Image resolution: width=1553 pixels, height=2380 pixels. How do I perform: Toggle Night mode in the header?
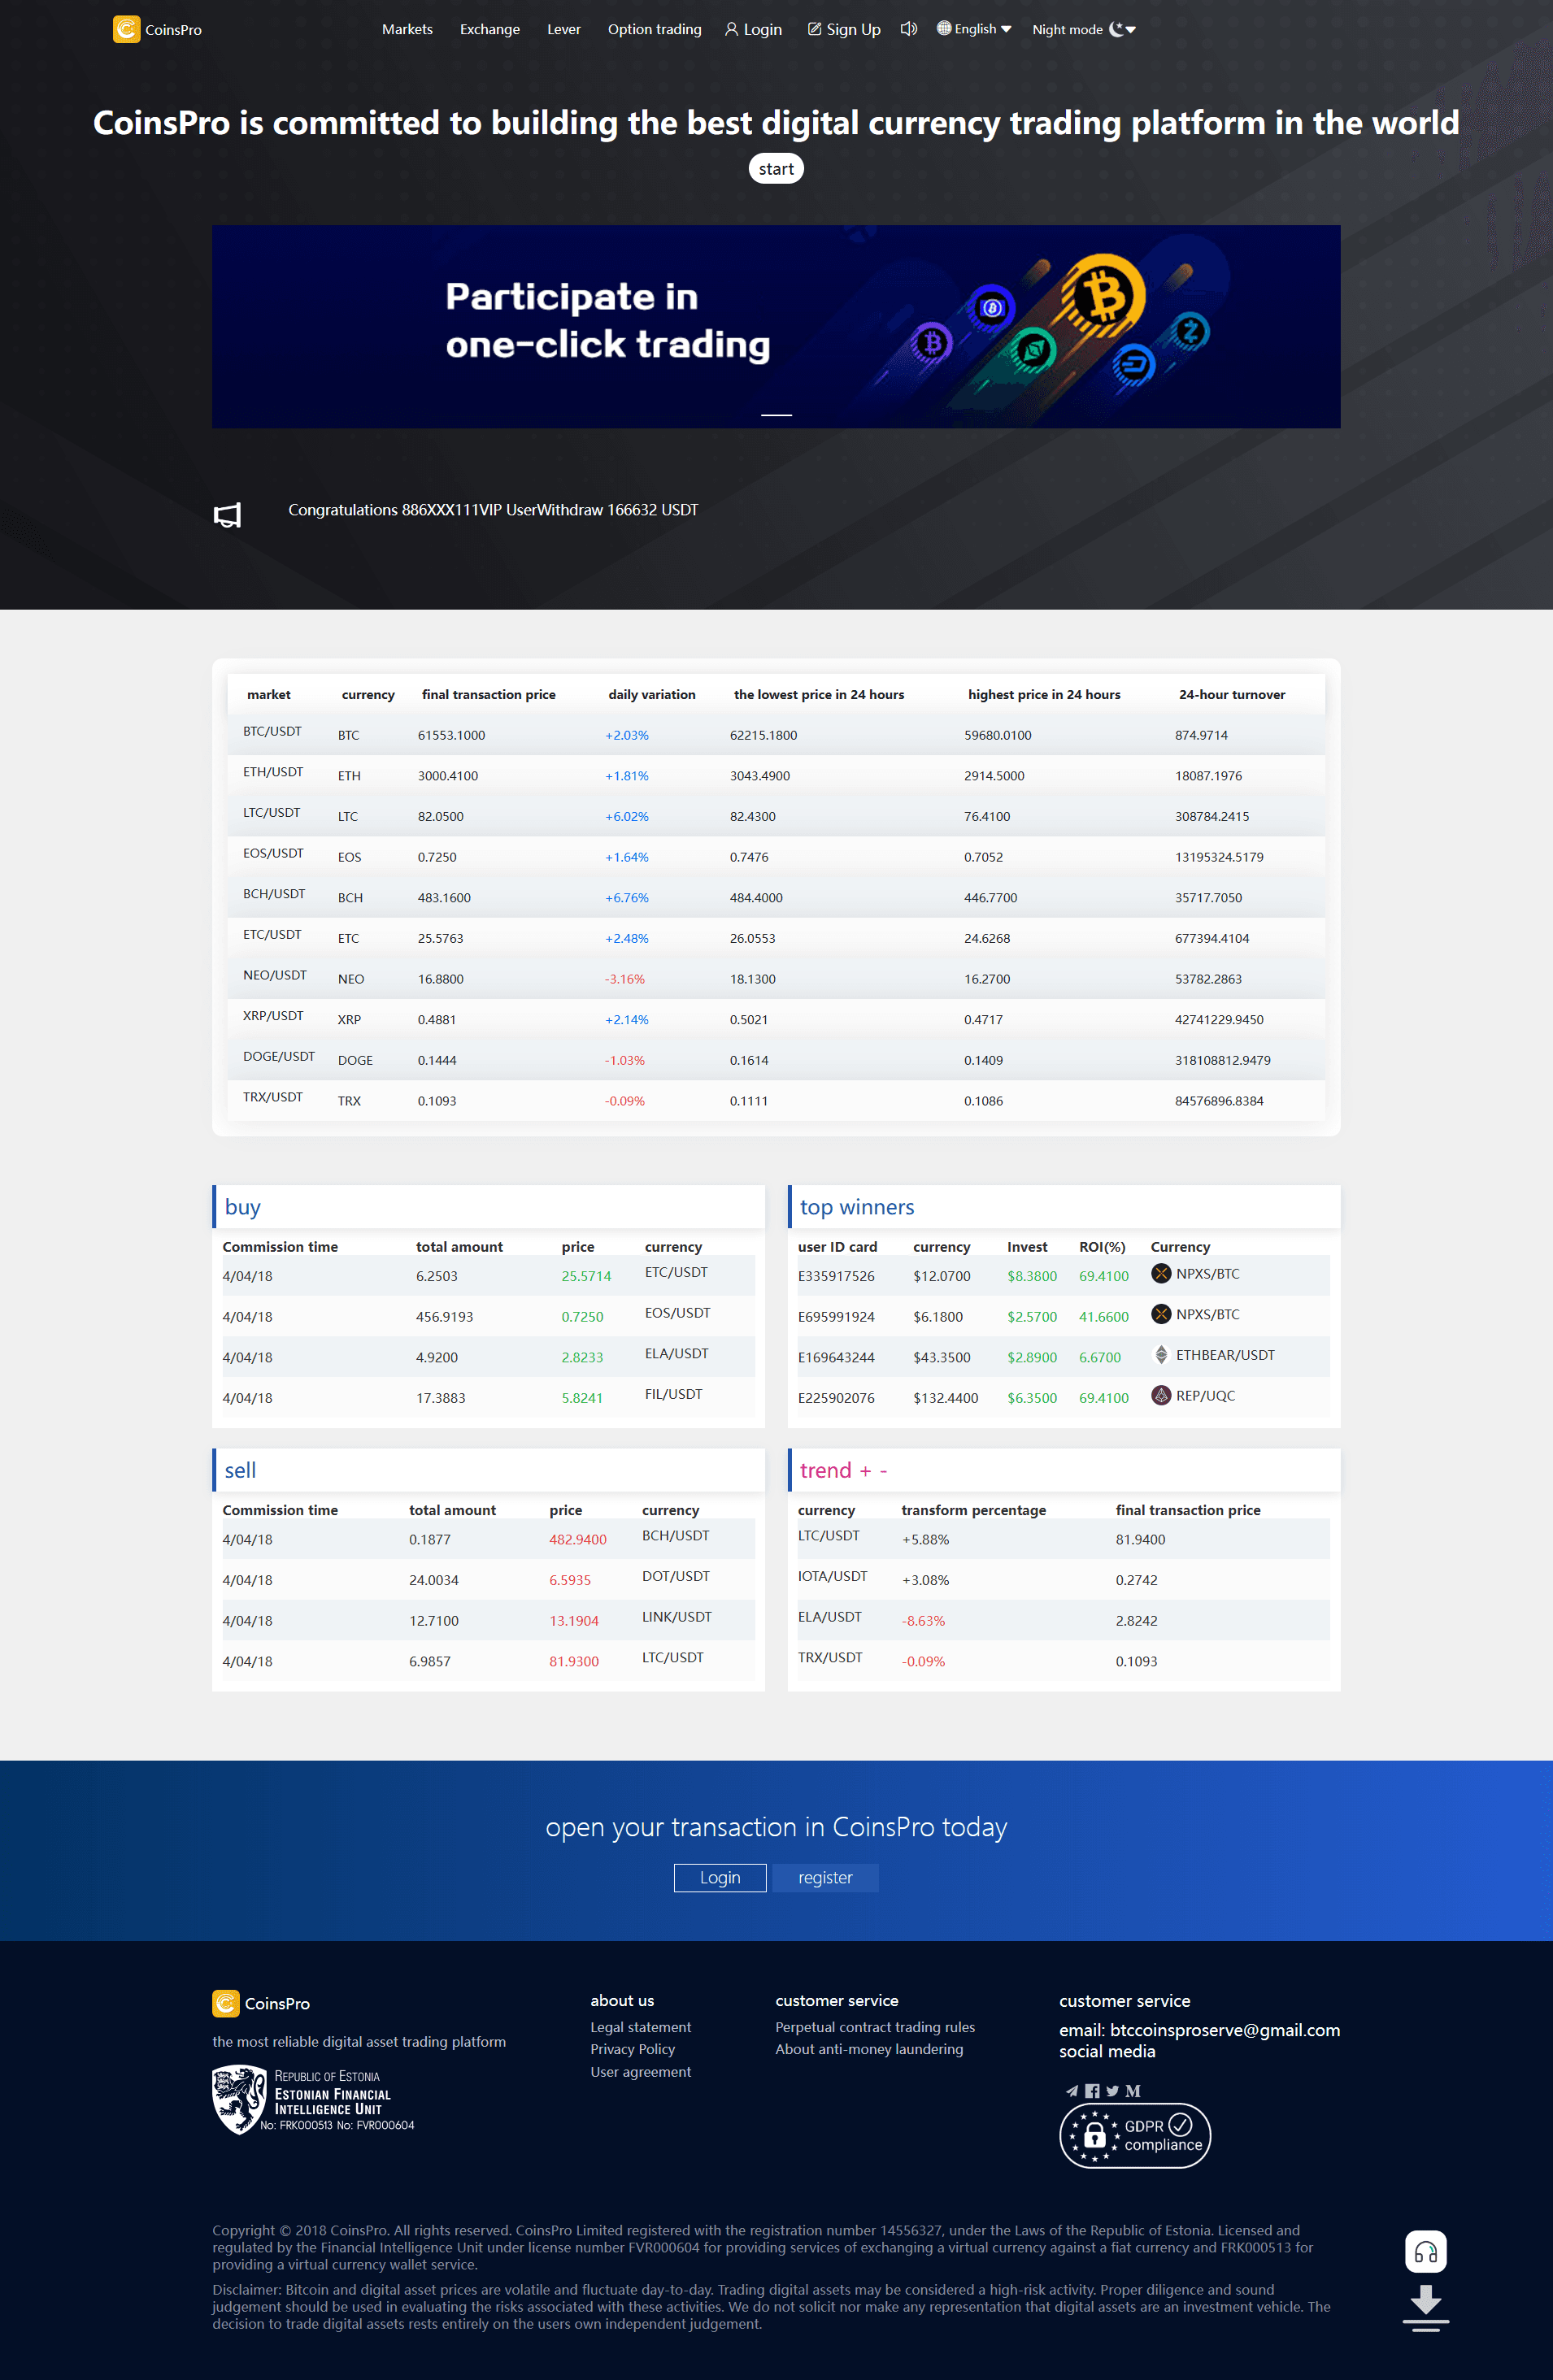click(1084, 29)
